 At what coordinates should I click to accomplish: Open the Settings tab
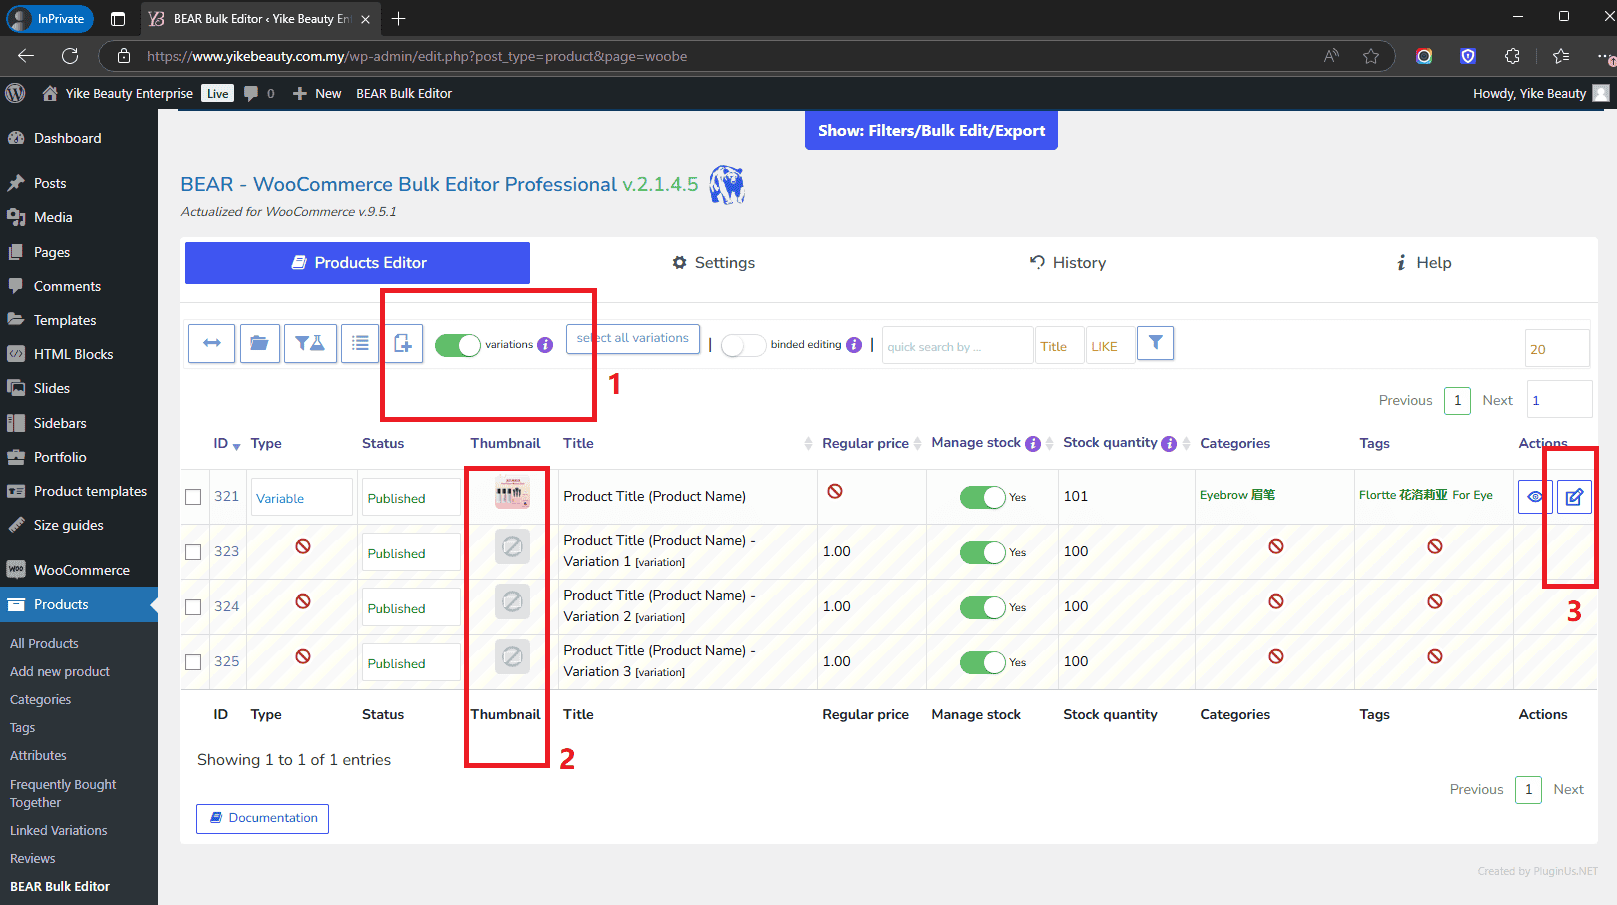[713, 263]
